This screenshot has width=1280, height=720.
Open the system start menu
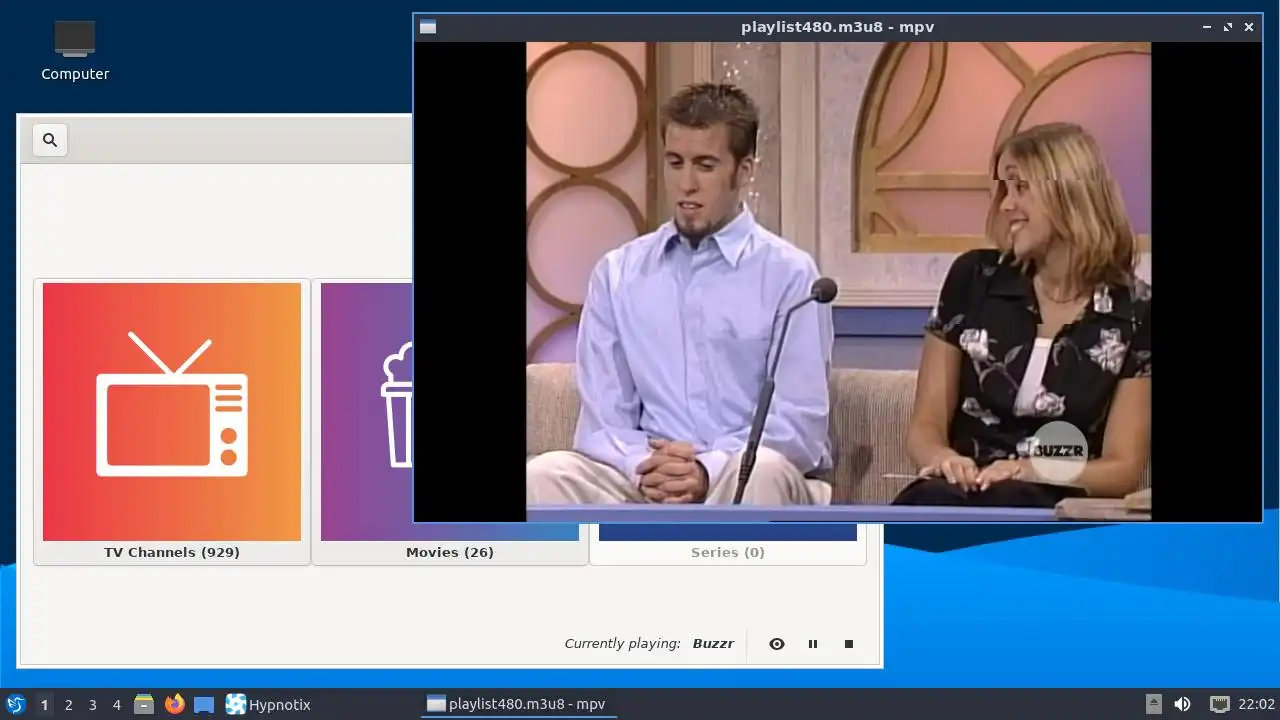click(15, 704)
